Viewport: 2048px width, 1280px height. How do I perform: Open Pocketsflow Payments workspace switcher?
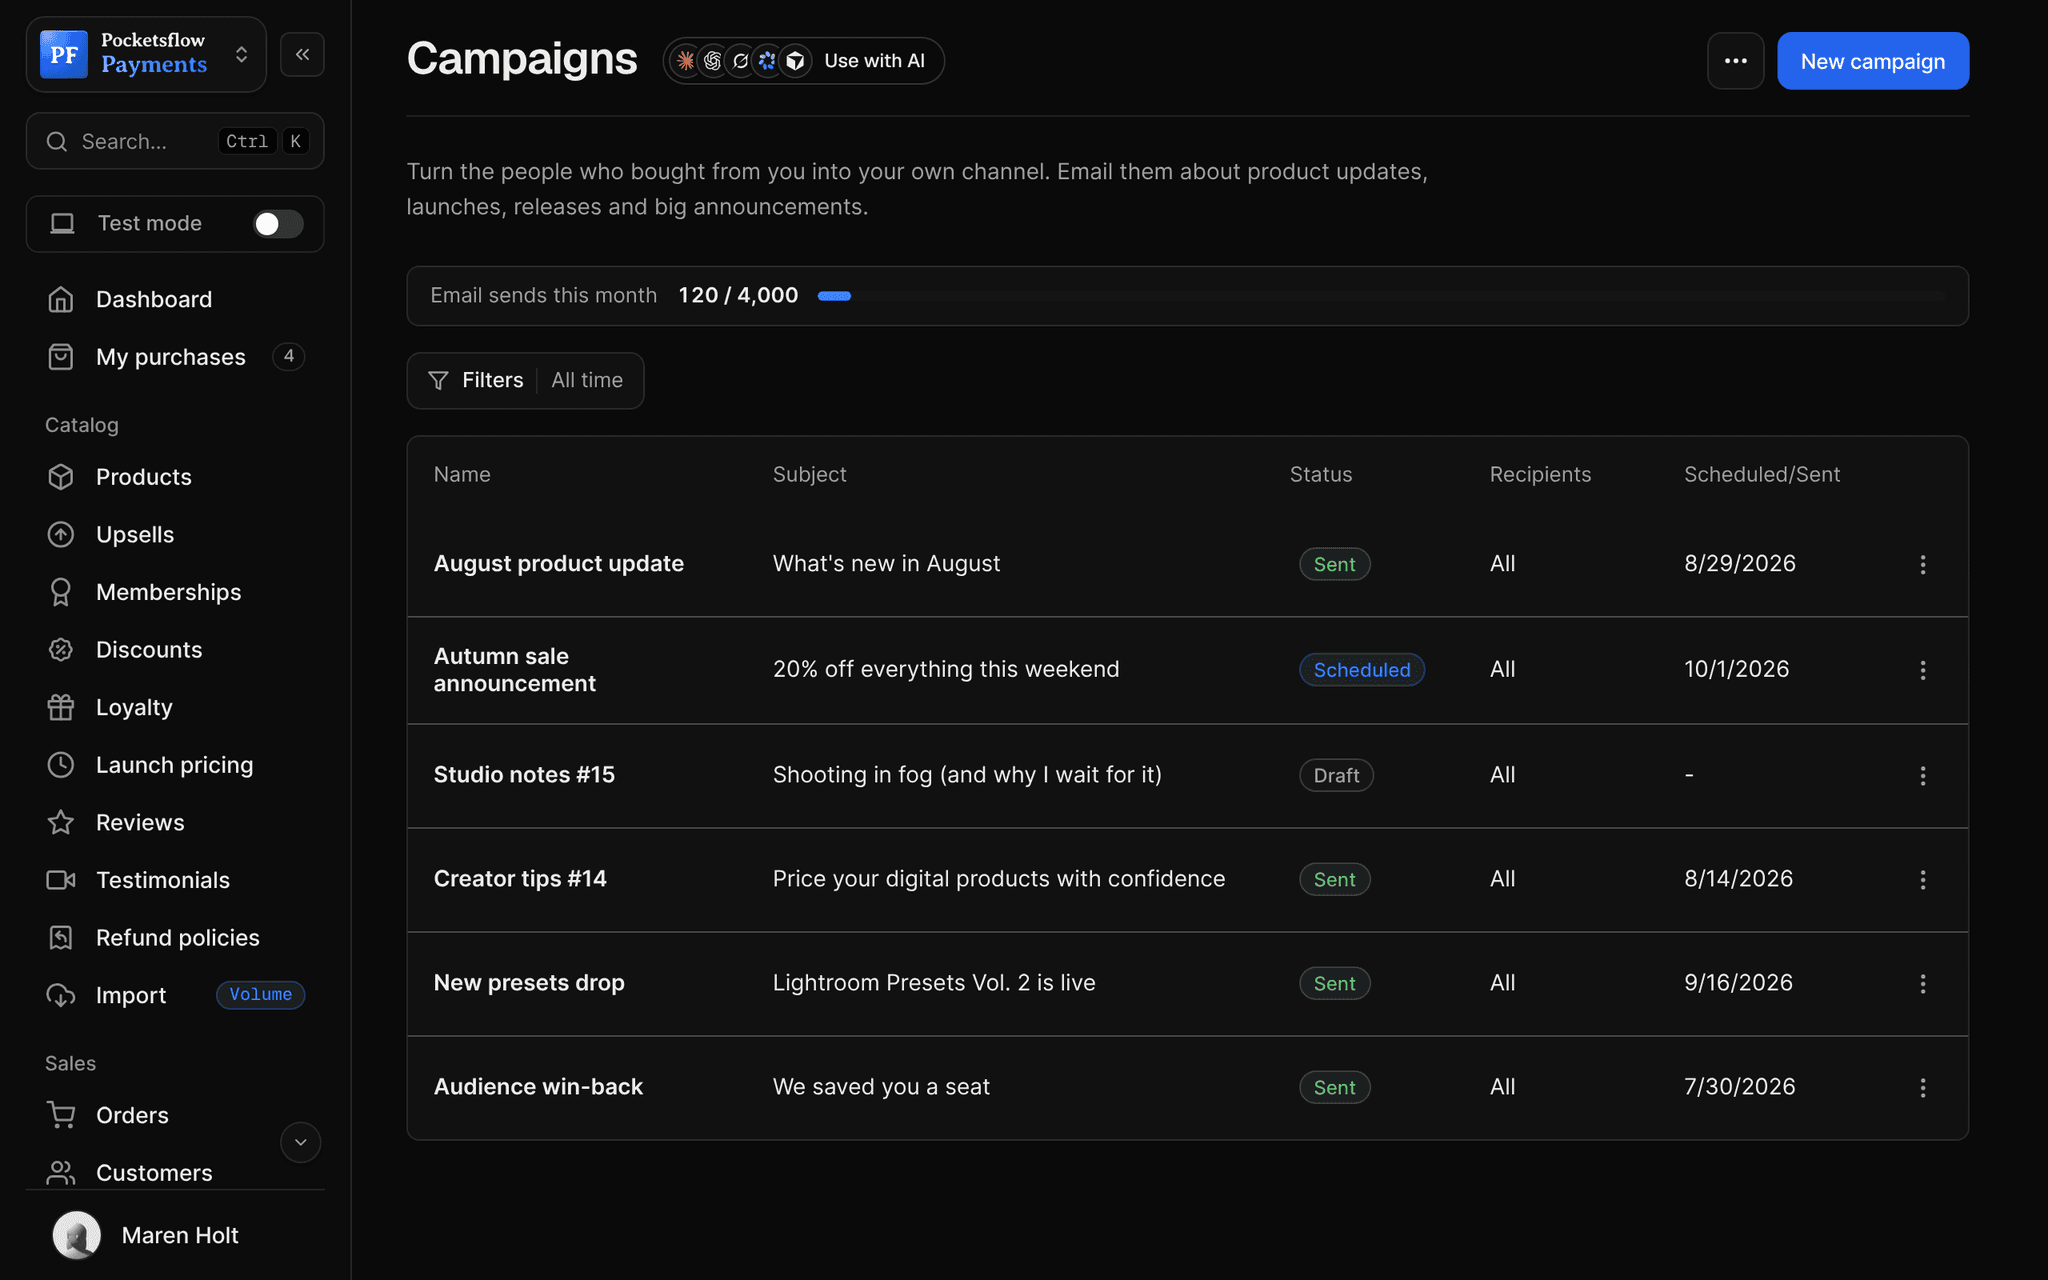coord(146,54)
